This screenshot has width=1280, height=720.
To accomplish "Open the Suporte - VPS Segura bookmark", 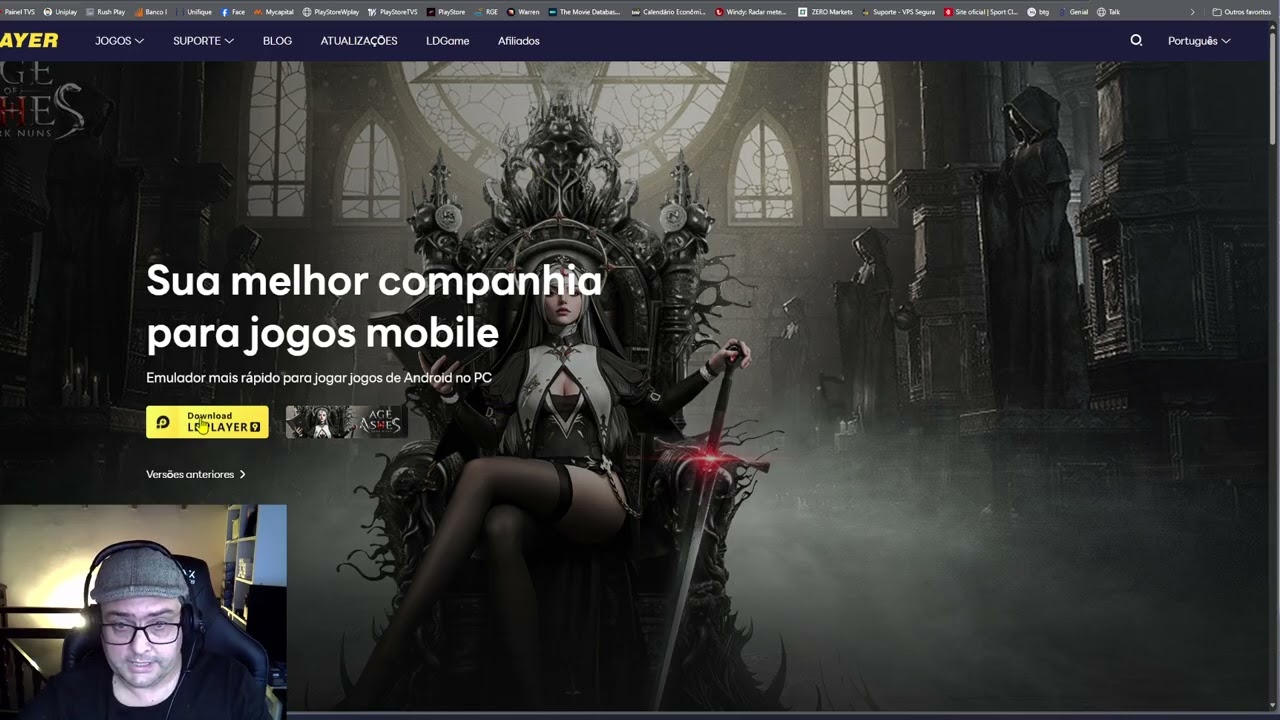I will tap(898, 12).
